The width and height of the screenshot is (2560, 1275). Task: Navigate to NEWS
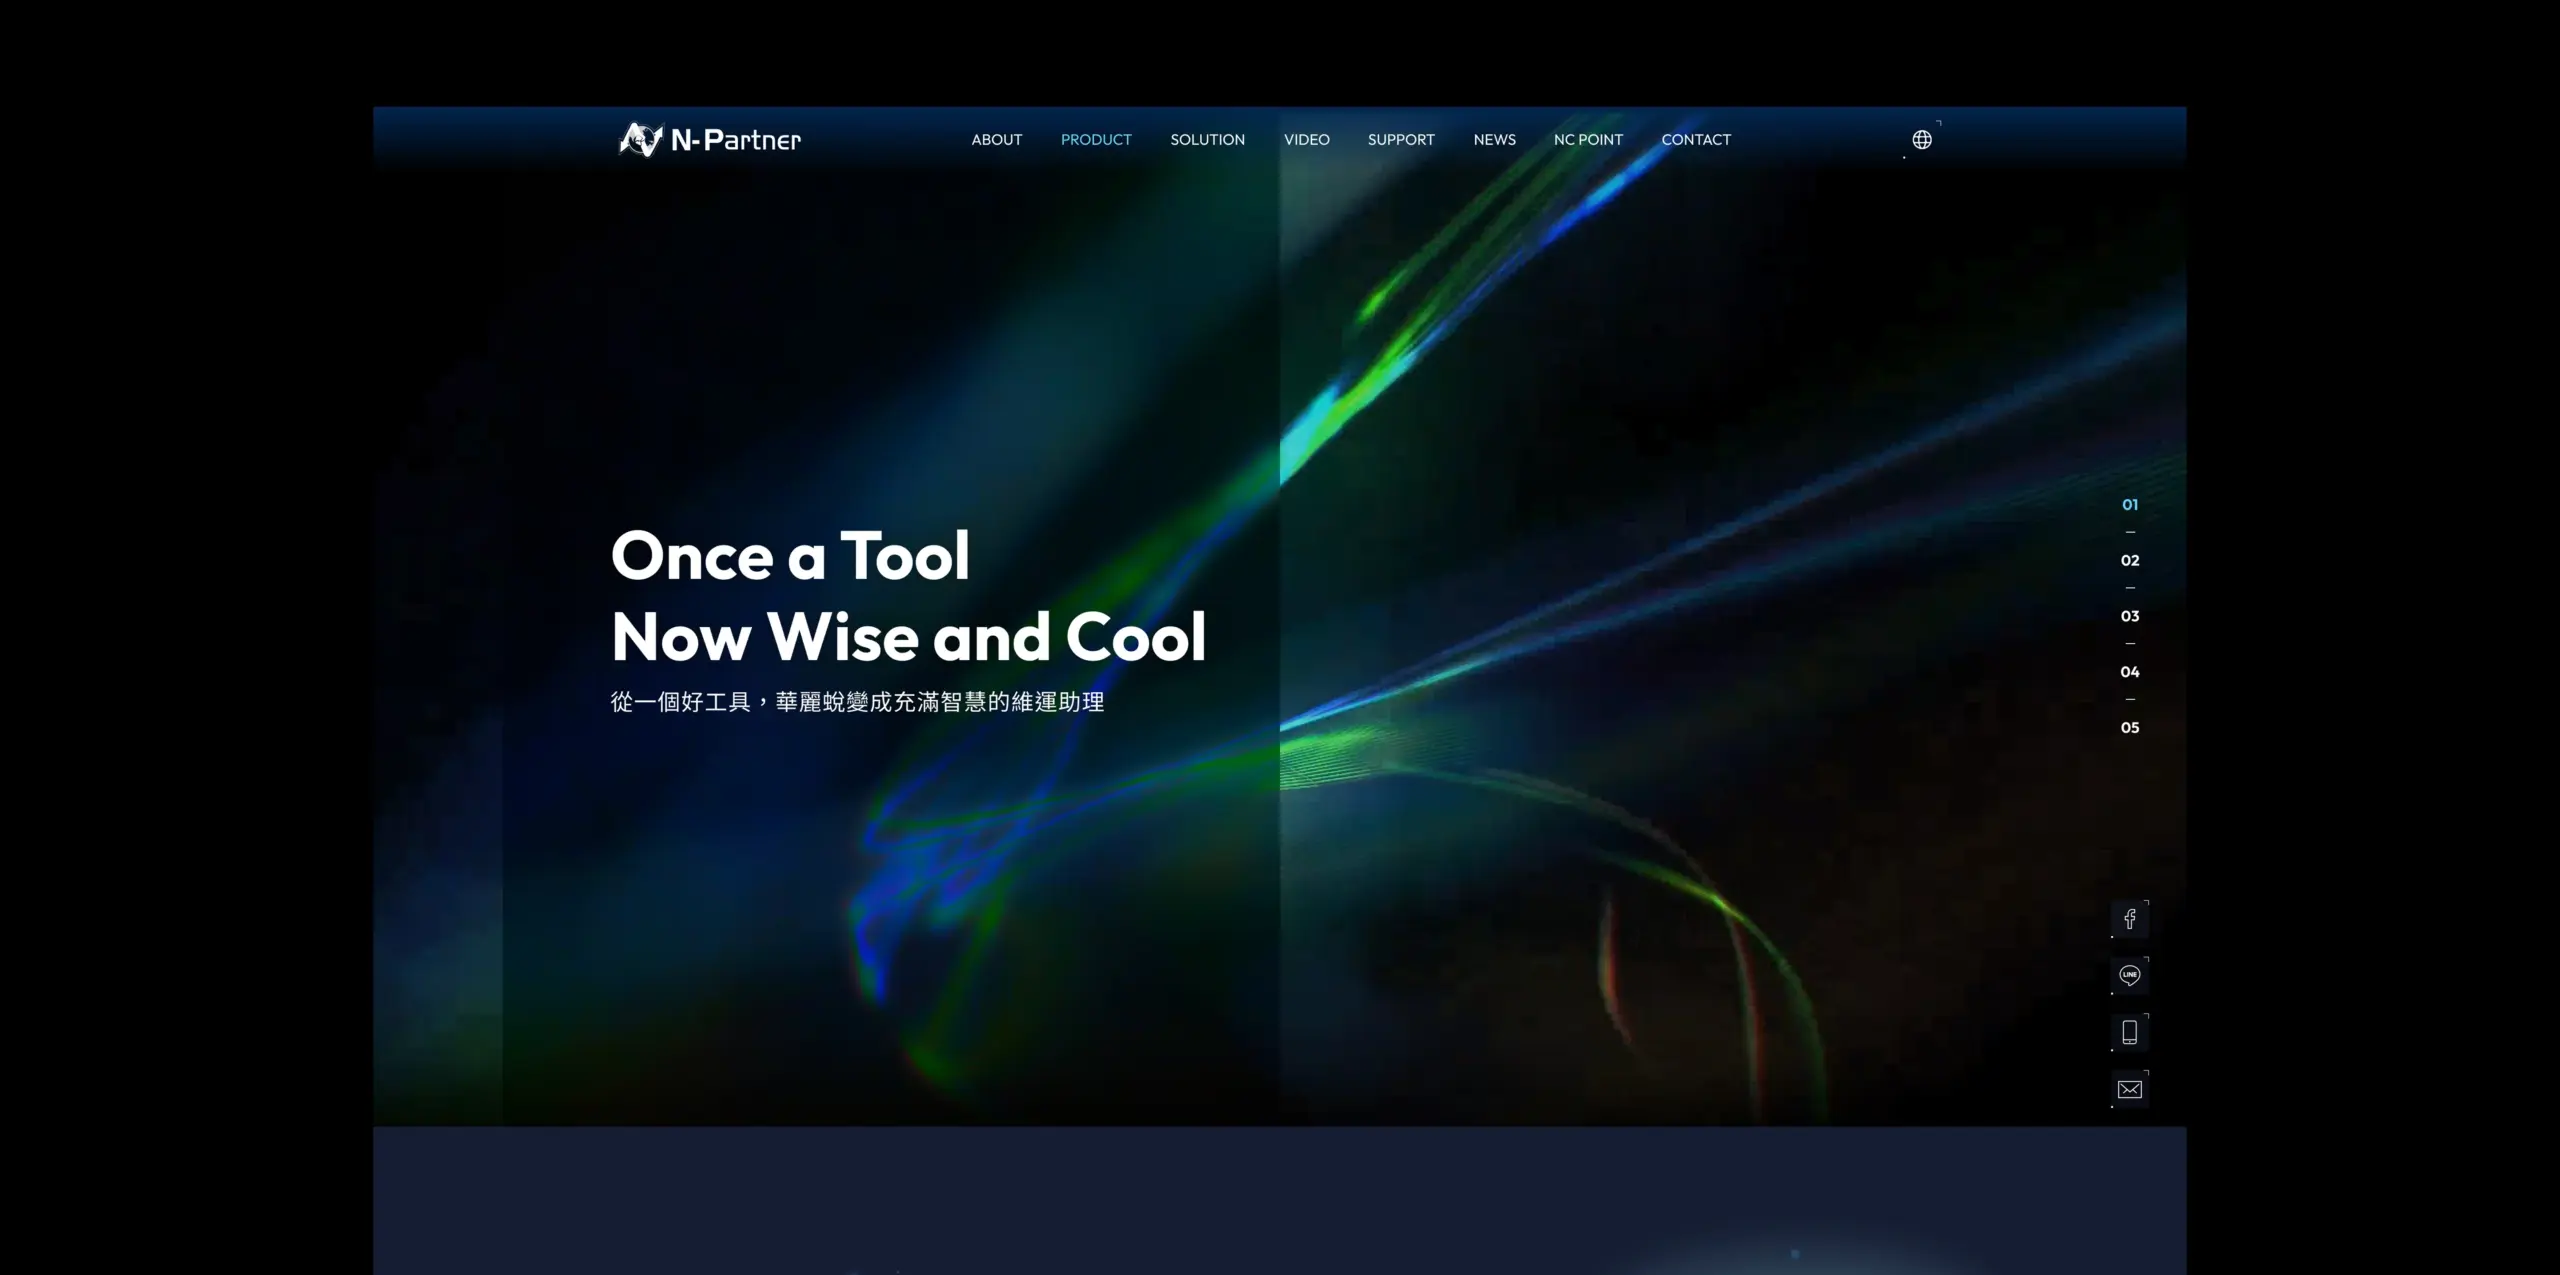(x=1494, y=140)
